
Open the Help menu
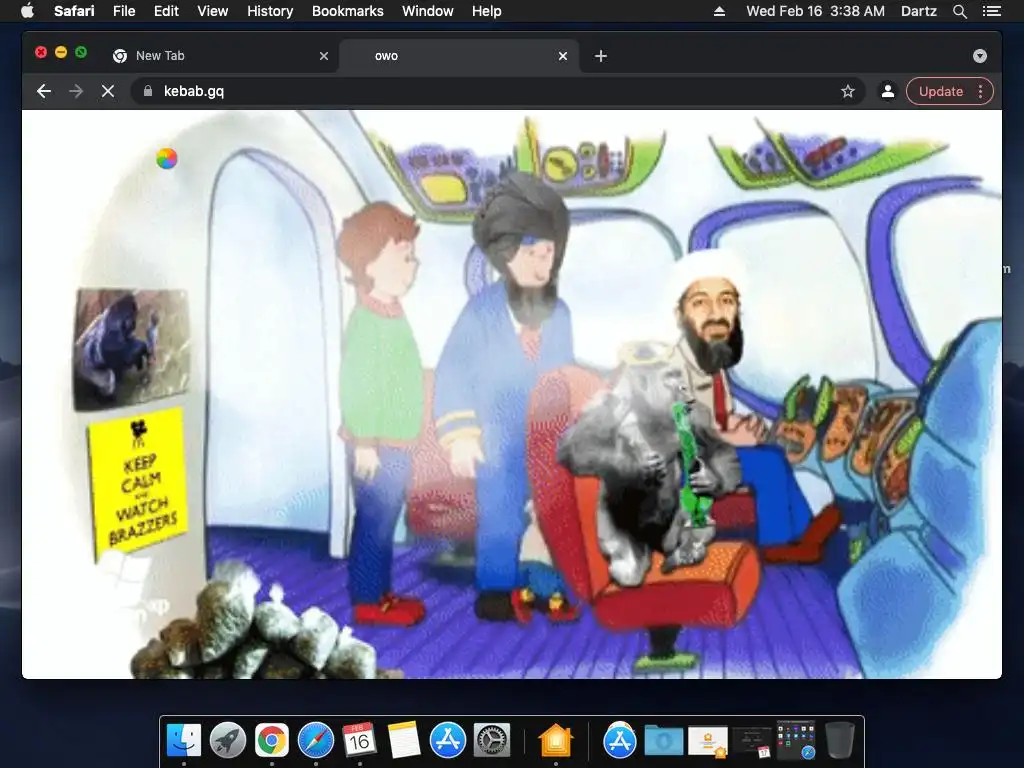487,11
